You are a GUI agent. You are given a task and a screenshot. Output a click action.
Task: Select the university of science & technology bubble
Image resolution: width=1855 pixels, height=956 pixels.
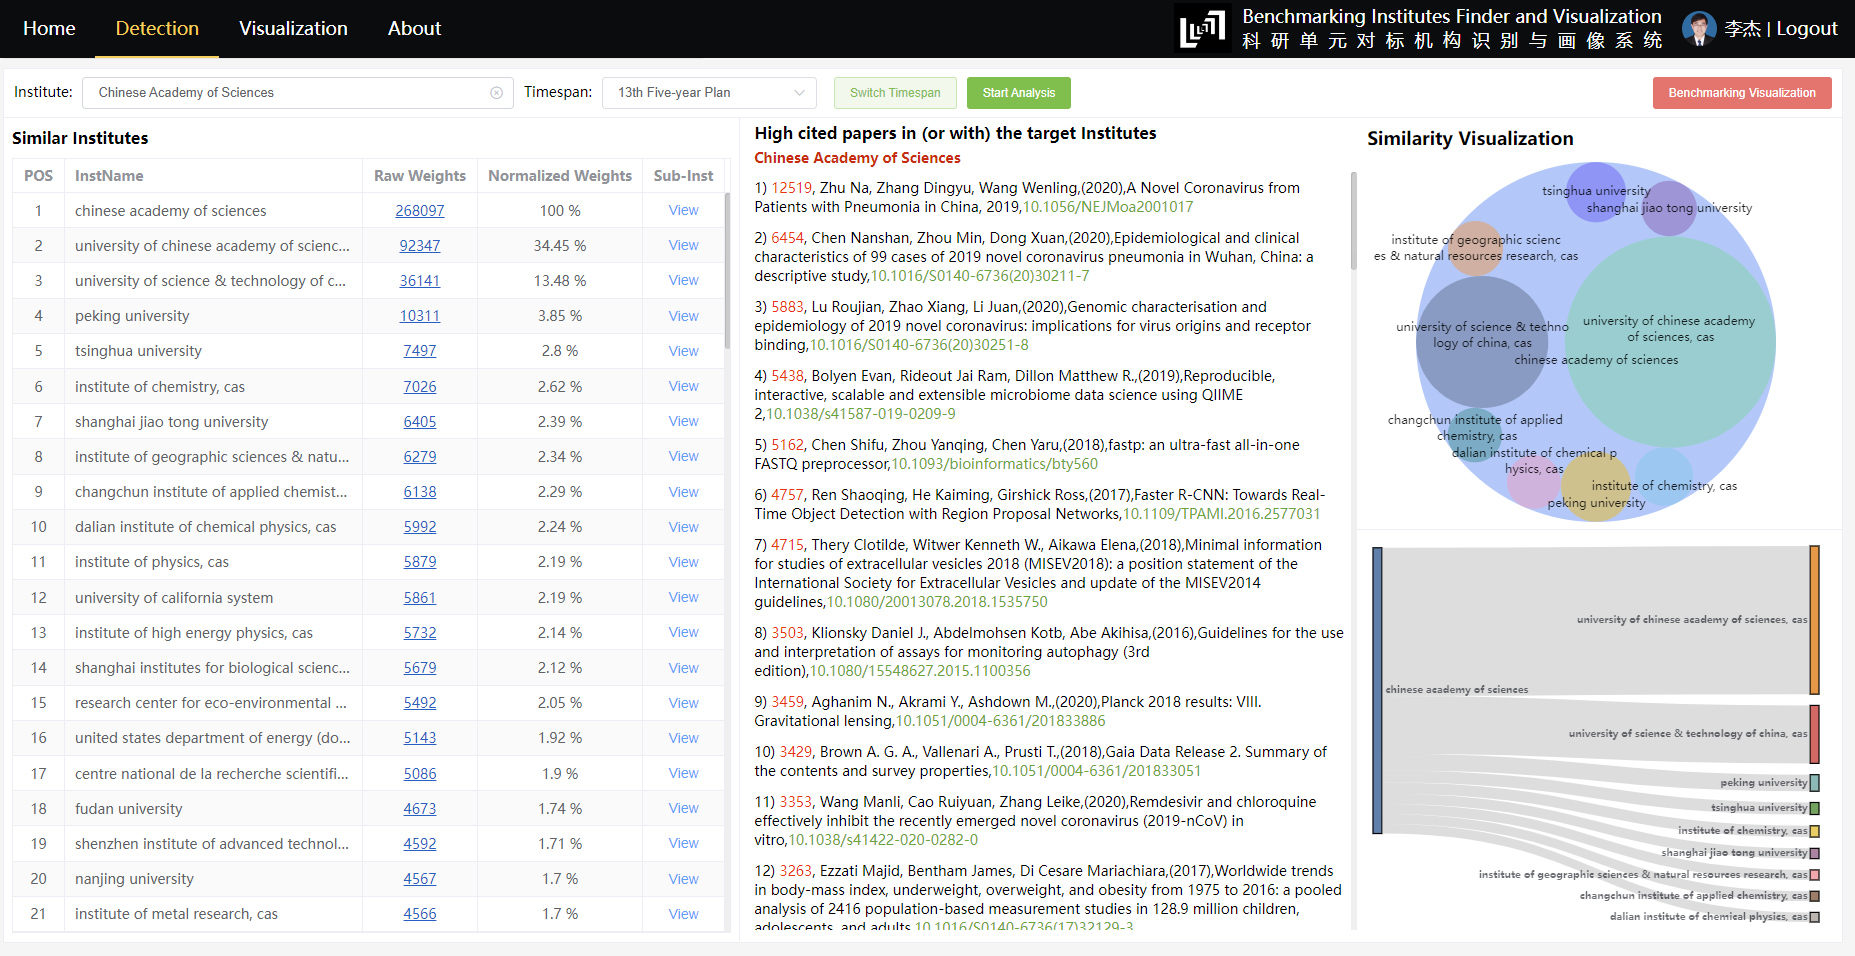point(1482,341)
